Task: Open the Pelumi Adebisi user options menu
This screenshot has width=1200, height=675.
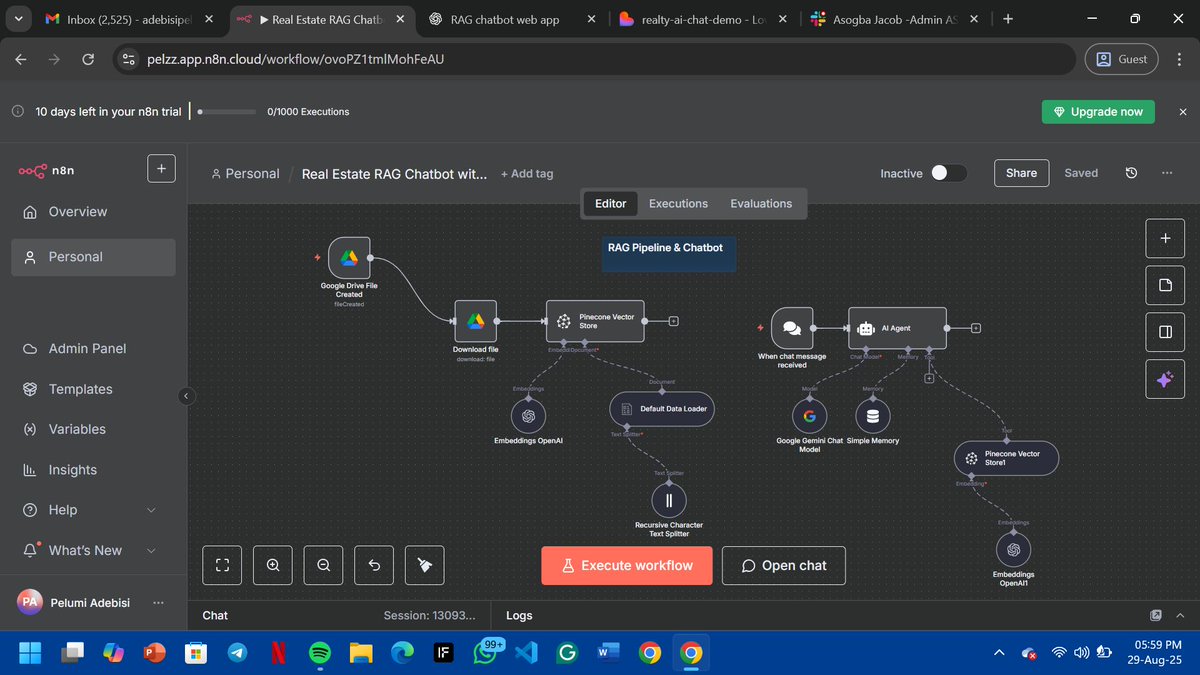Action: 158,603
